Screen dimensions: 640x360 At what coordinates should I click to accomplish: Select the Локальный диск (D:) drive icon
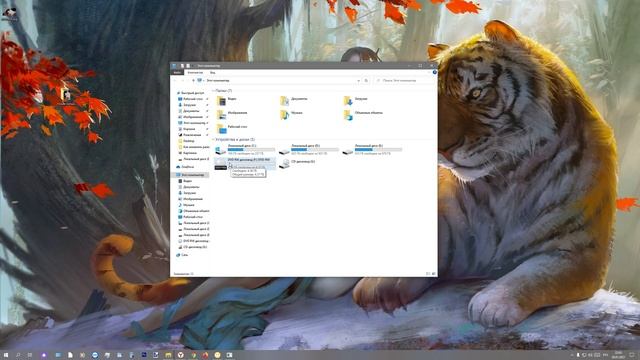click(x=284, y=151)
